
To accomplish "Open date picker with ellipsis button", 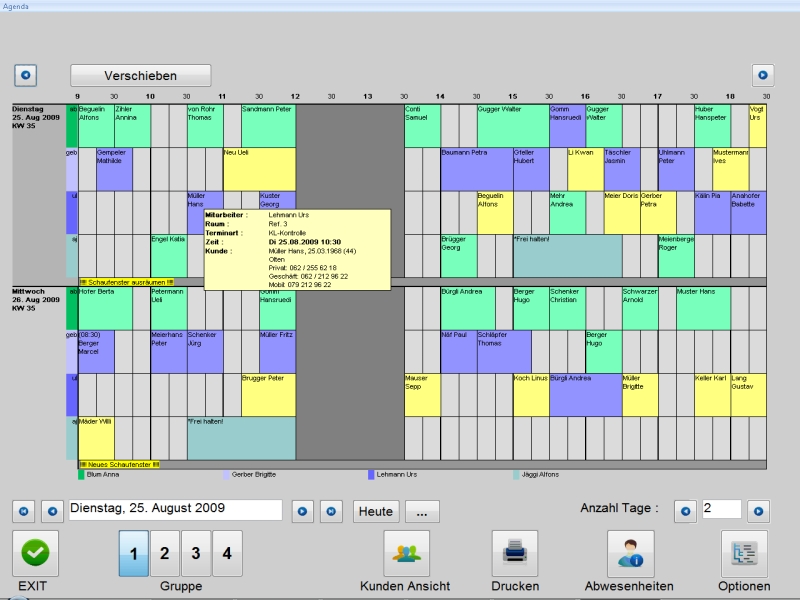I will click(x=422, y=511).
